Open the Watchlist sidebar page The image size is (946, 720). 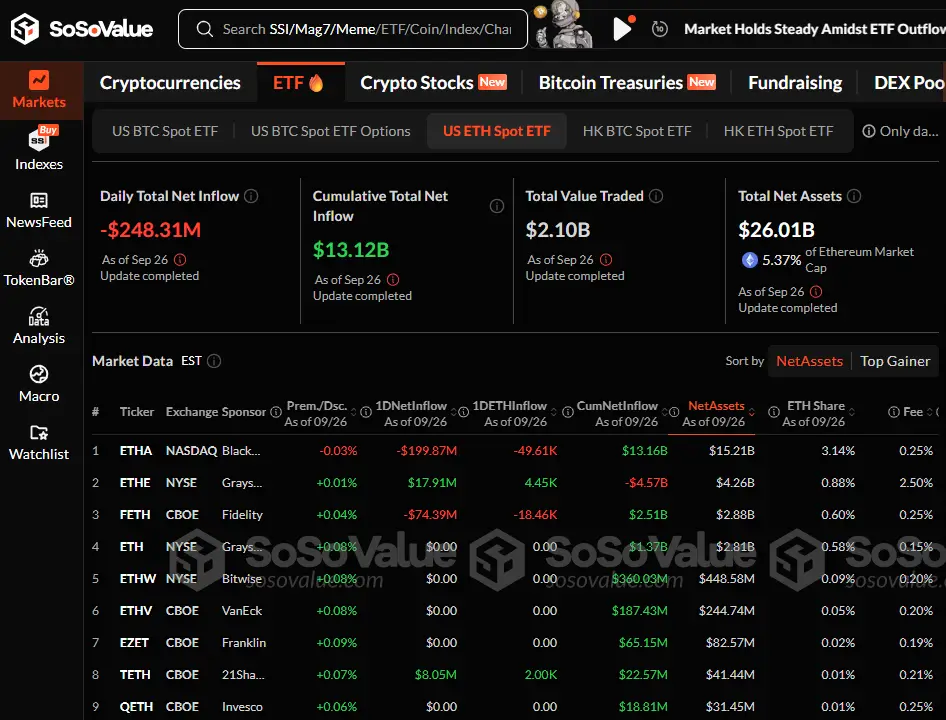pyautogui.click(x=39, y=442)
